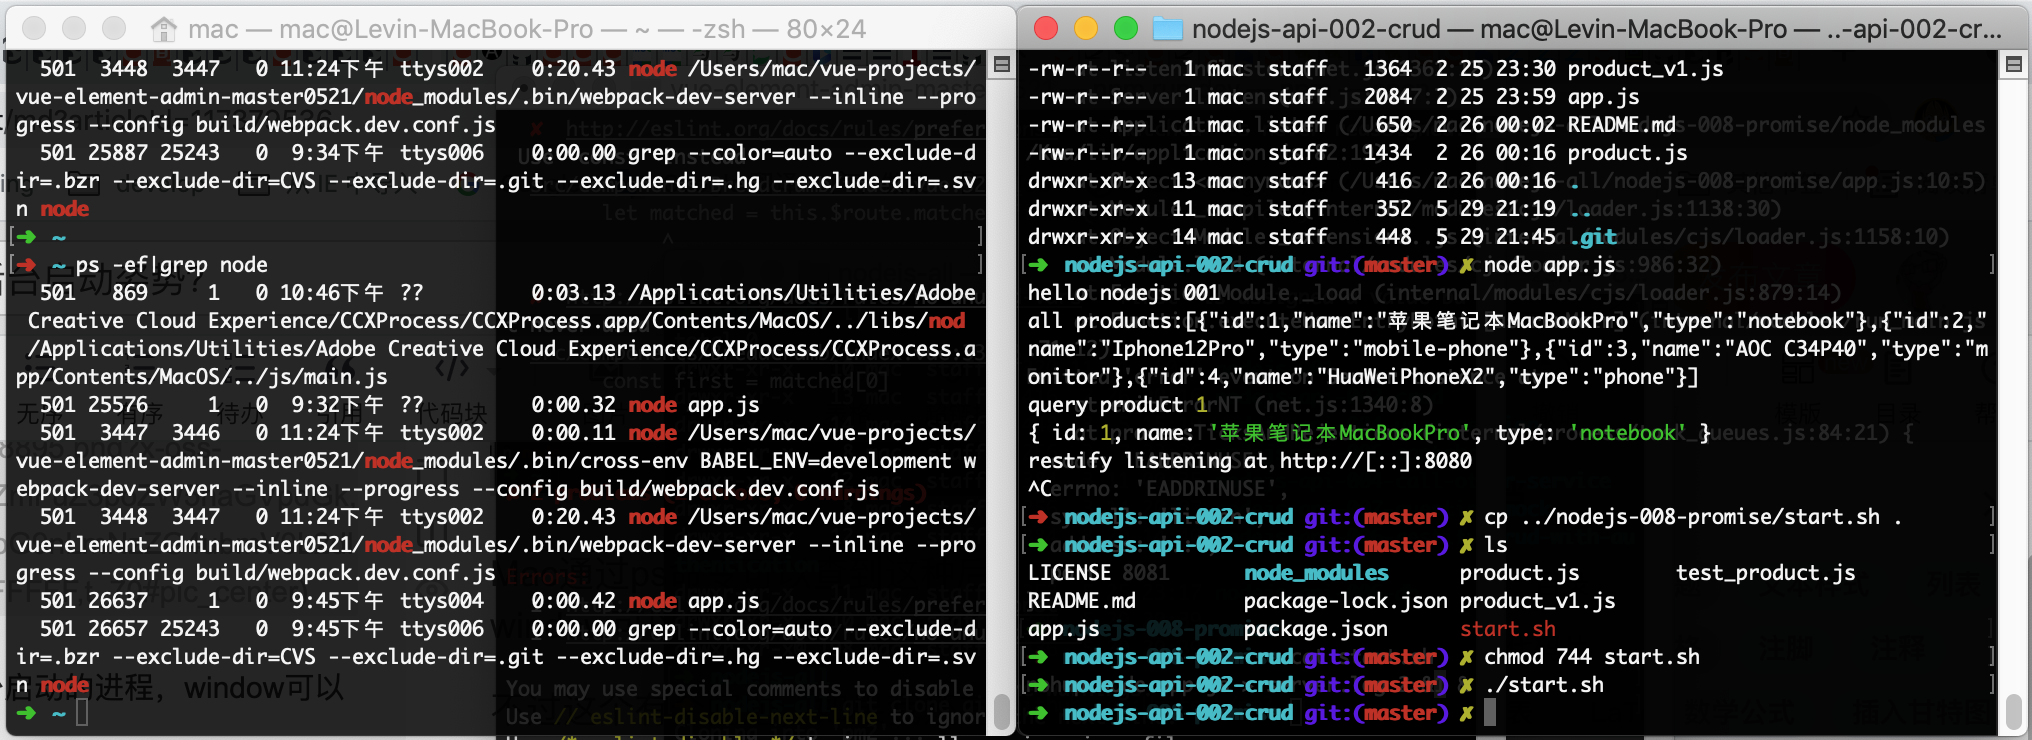
Task: Zoom the nodejs-api-002-crud window with green button
Action: [1125, 28]
